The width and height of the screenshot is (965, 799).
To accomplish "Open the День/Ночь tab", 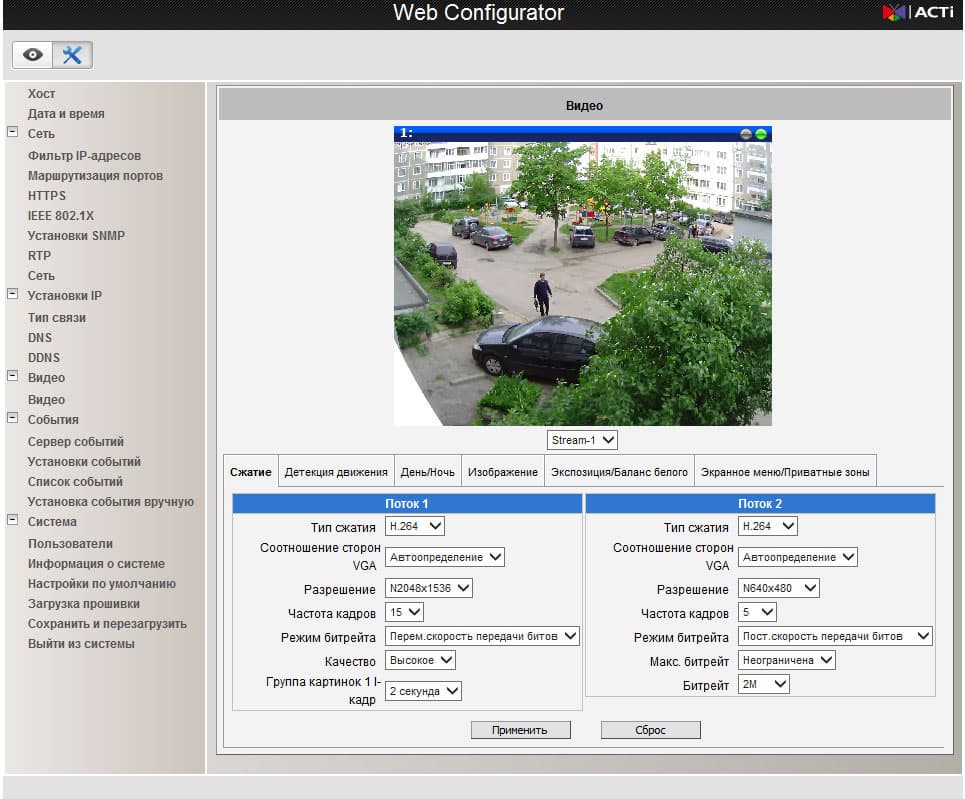I will click(428, 472).
